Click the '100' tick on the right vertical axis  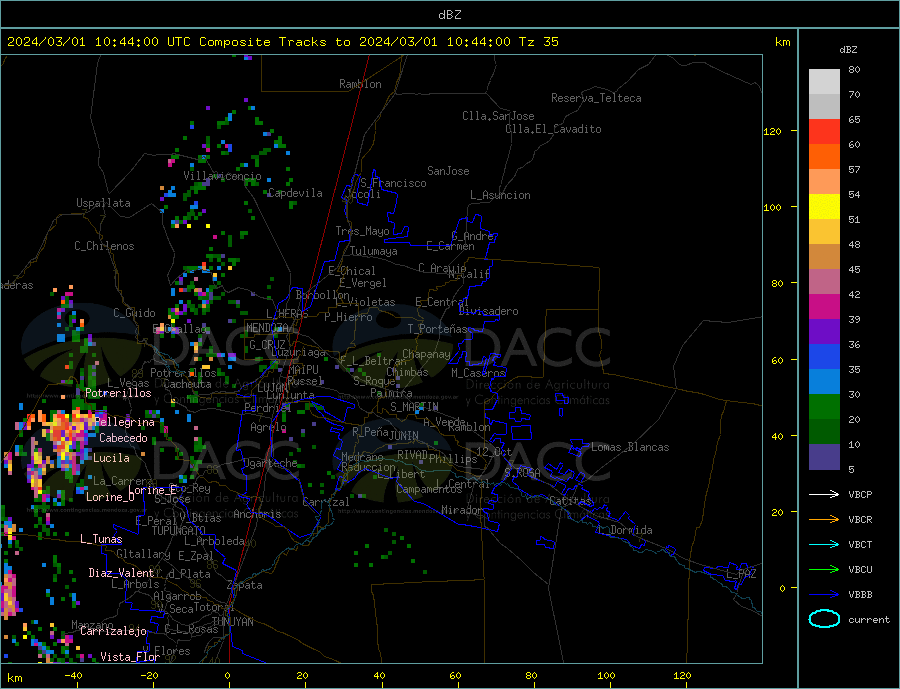coord(772,207)
